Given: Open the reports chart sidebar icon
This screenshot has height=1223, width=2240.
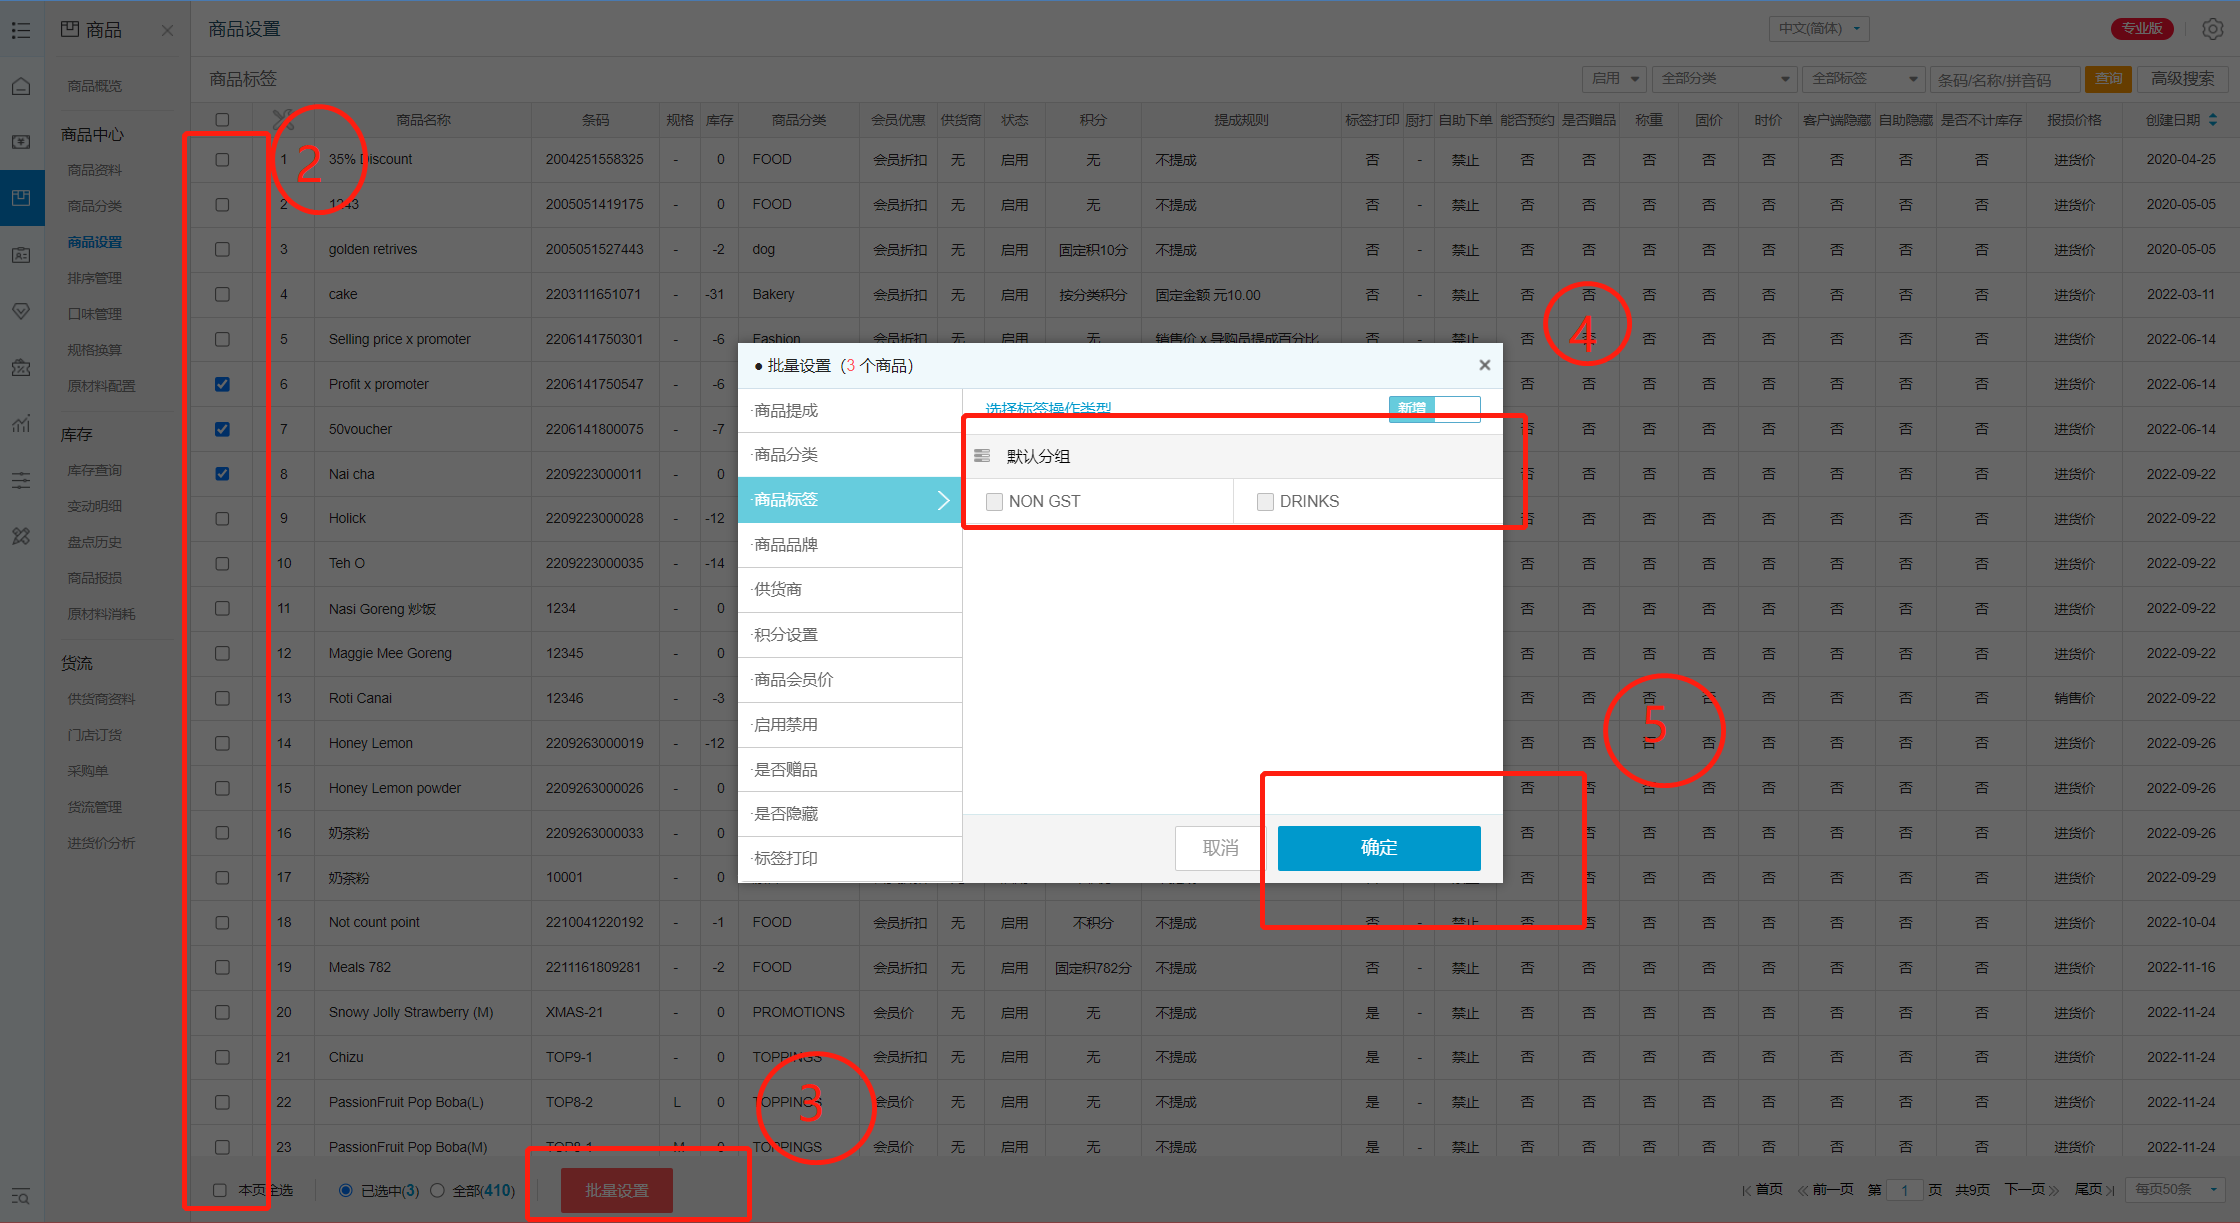Looking at the screenshot, I should [x=21, y=424].
